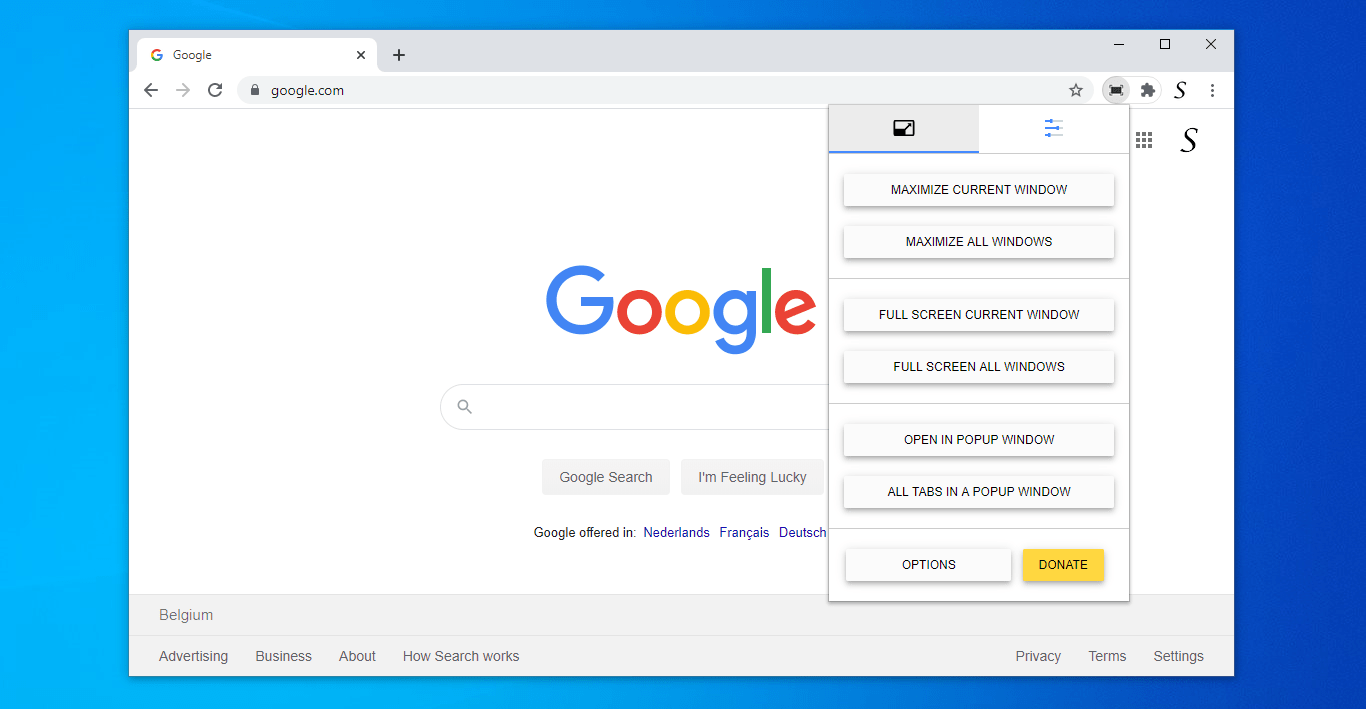
Task: Switch language to Français
Action: (x=744, y=533)
